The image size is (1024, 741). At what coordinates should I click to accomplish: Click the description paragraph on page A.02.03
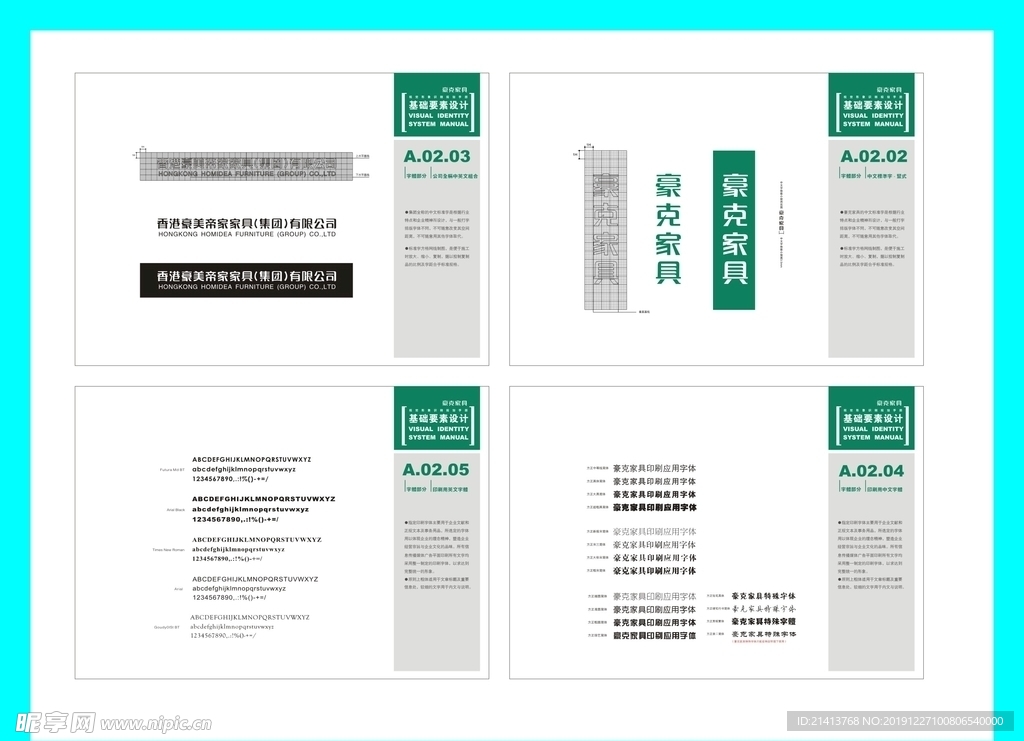pyautogui.click(x=437, y=238)
